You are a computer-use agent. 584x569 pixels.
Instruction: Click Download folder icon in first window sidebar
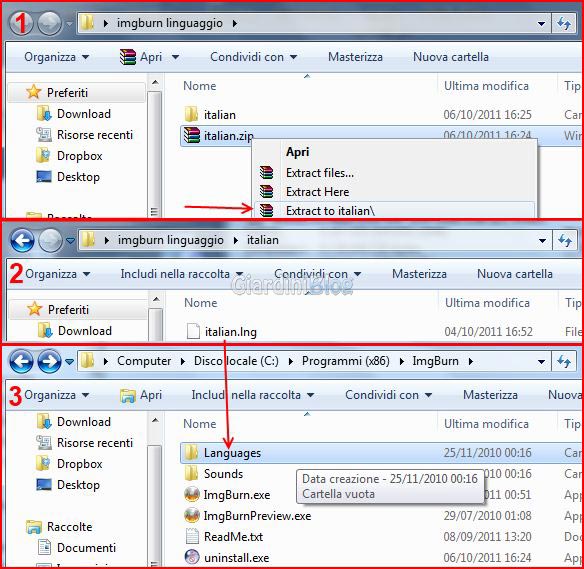(44, 114)
